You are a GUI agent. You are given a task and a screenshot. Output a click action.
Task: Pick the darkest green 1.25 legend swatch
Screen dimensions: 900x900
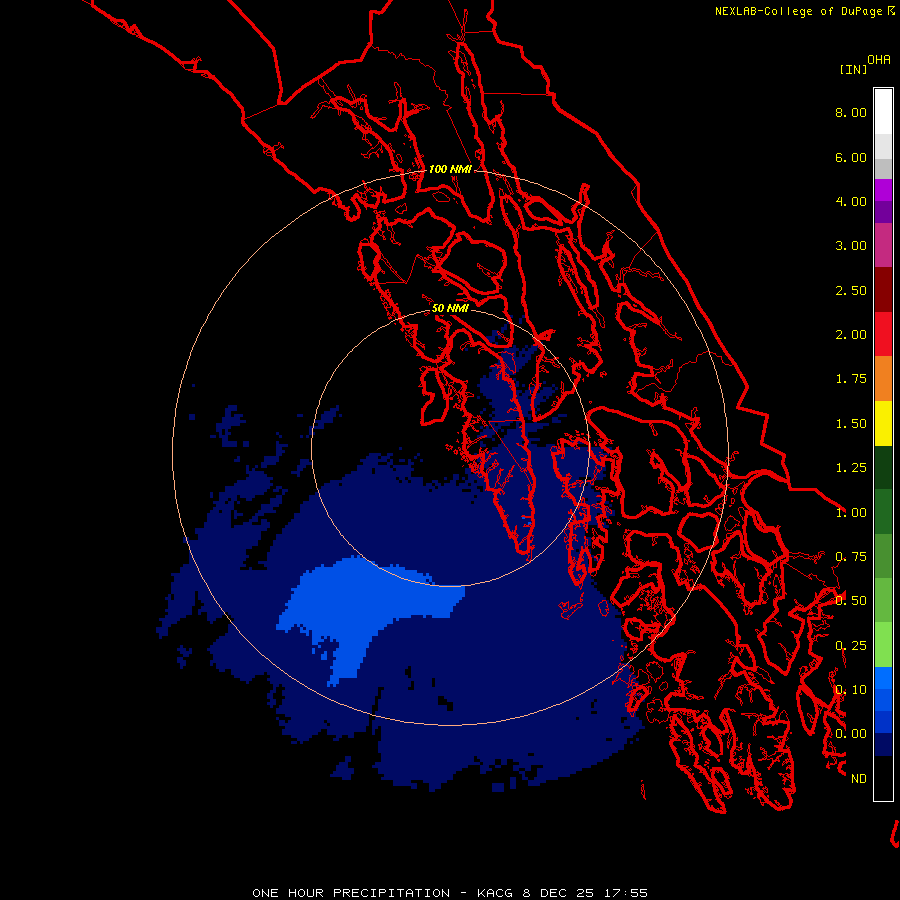(x=883, y=467)
